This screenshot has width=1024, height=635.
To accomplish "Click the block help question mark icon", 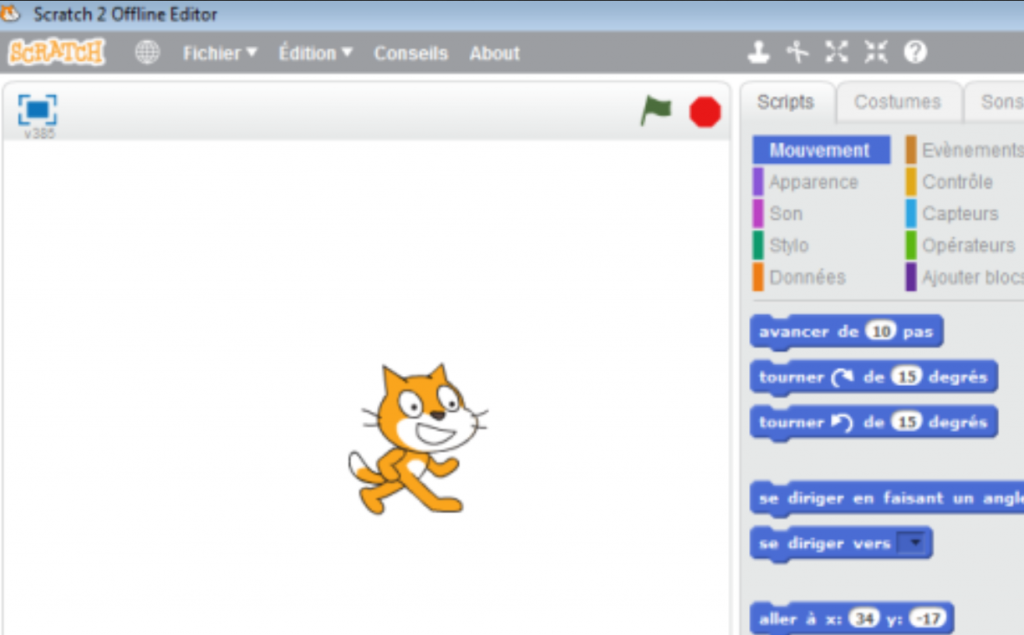I will pos(915,52).
